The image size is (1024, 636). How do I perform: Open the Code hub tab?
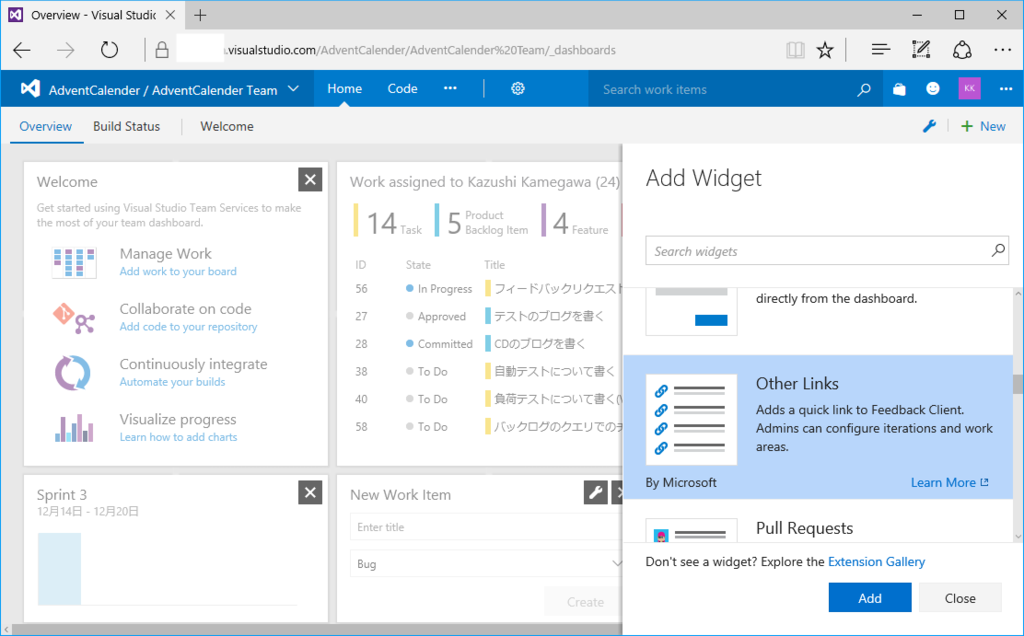[402, 88]
